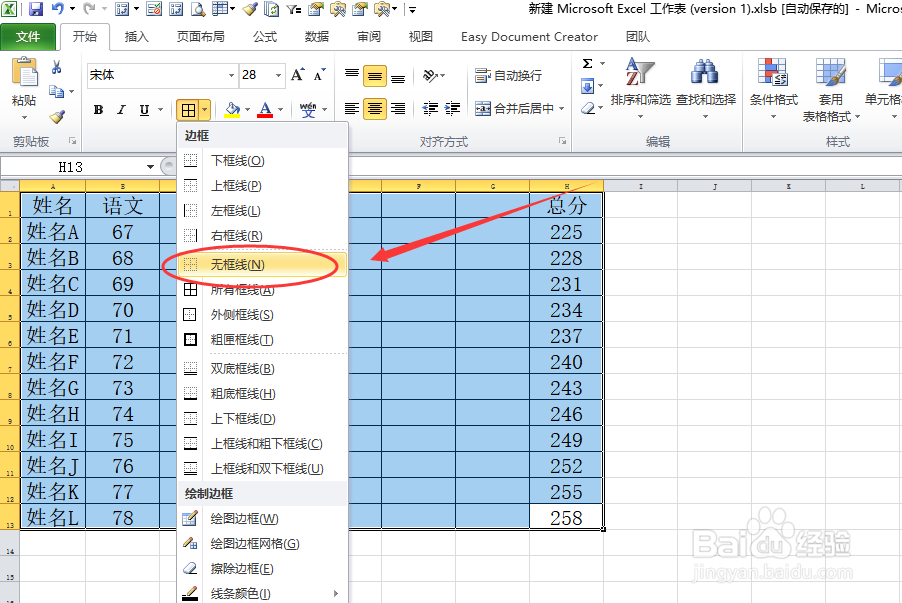The height and width of the screenshot is (603, 902).
Task: Open the Name Box dropdown arrow
Action: 150,167
